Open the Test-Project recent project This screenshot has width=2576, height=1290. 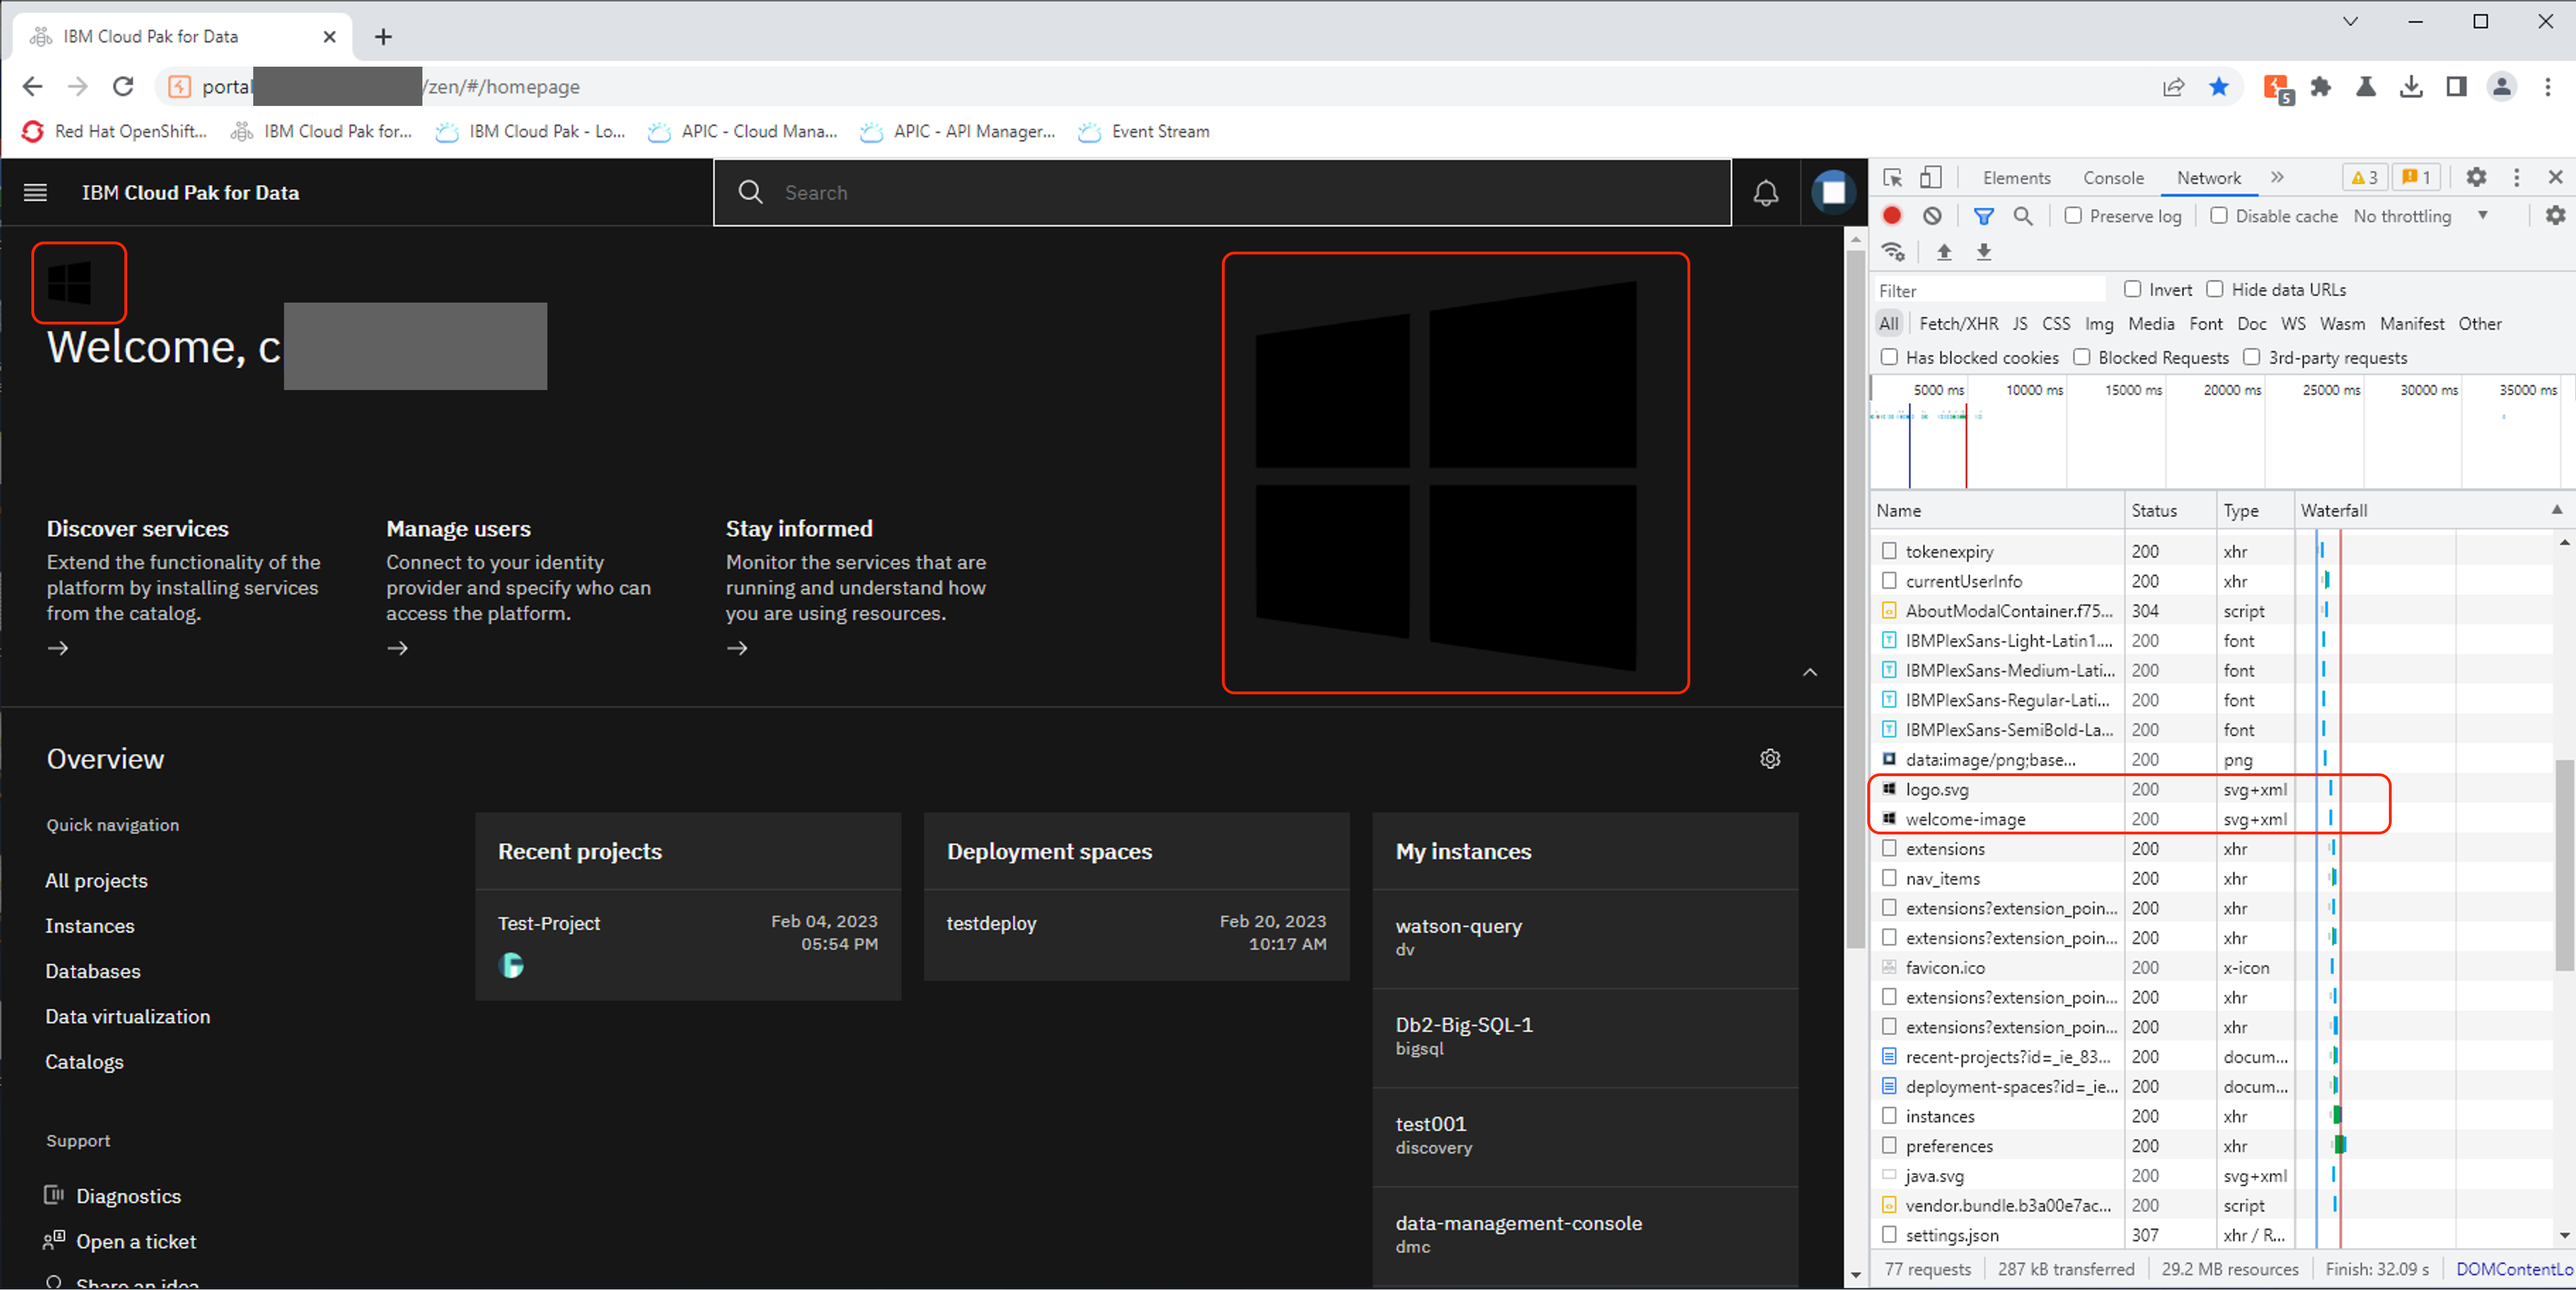[548, 923]
